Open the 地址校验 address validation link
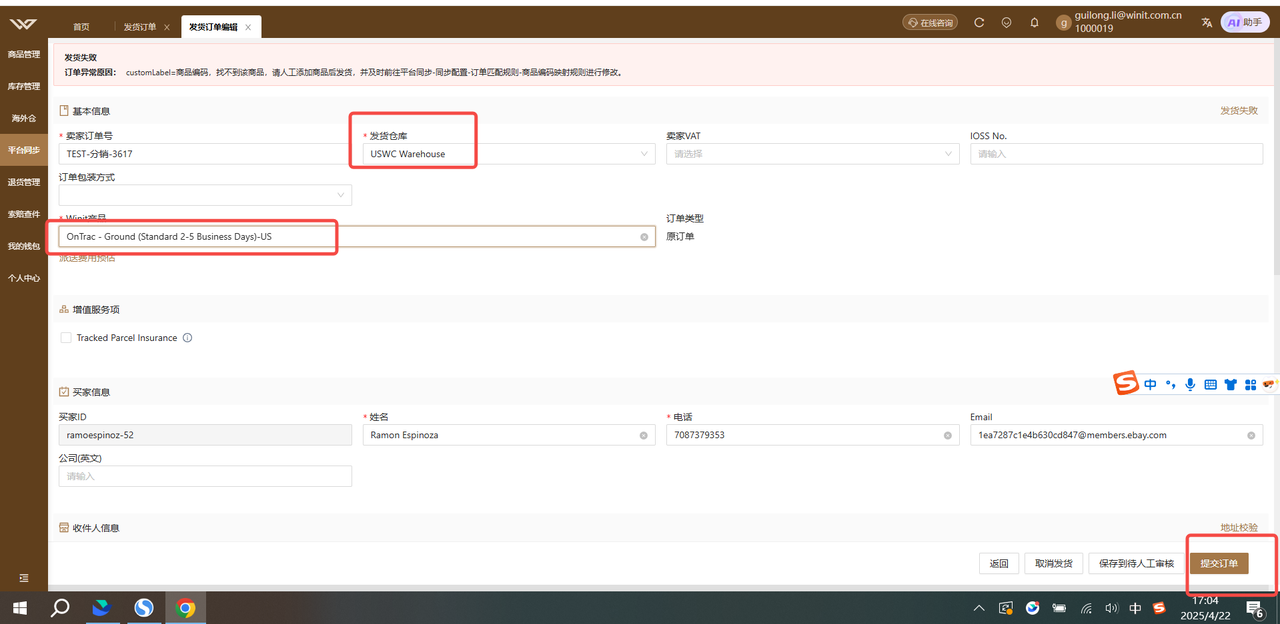The image size is (1280, 624). pyautogui.click(x=1240, y=527)
